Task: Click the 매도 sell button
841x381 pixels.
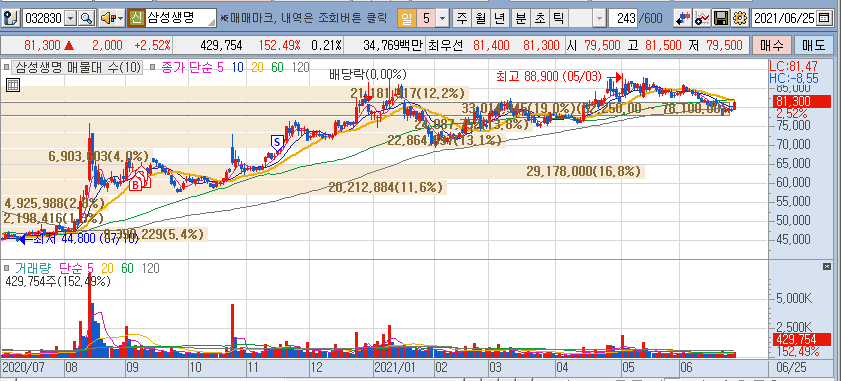Action: point(814,46)
